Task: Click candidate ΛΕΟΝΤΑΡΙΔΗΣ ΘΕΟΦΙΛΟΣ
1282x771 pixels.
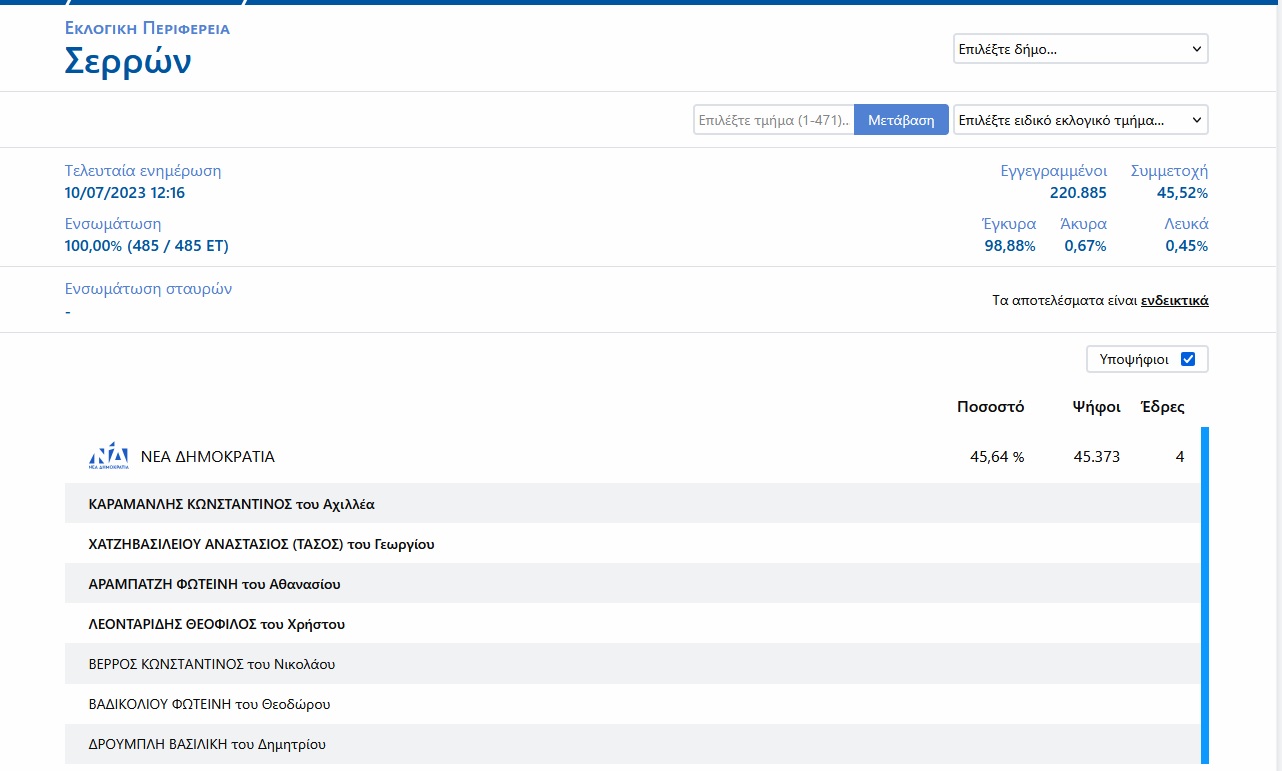Action: [216, 624]
